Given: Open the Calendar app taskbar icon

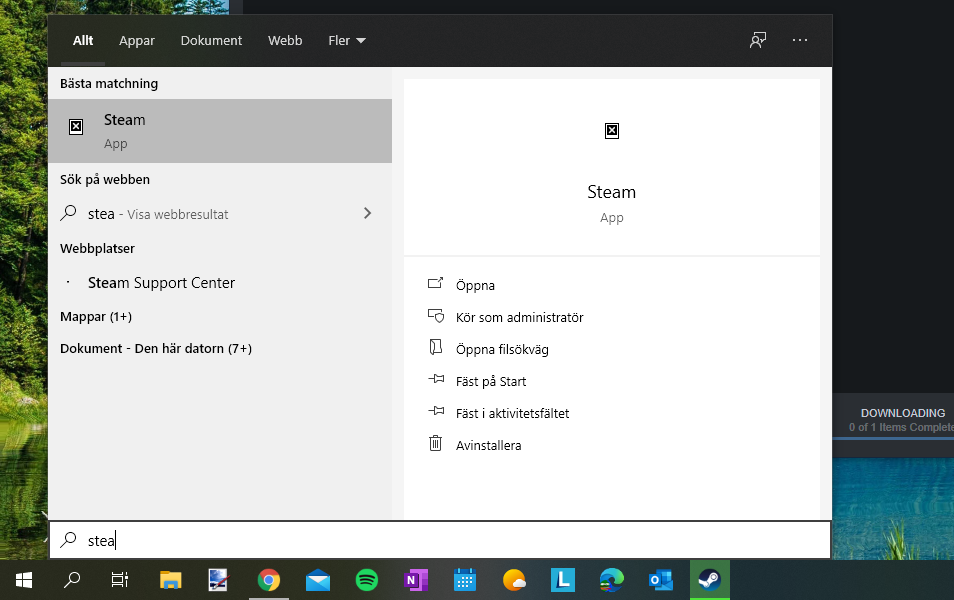Looking at the screenshot, I should click(465, 580).
